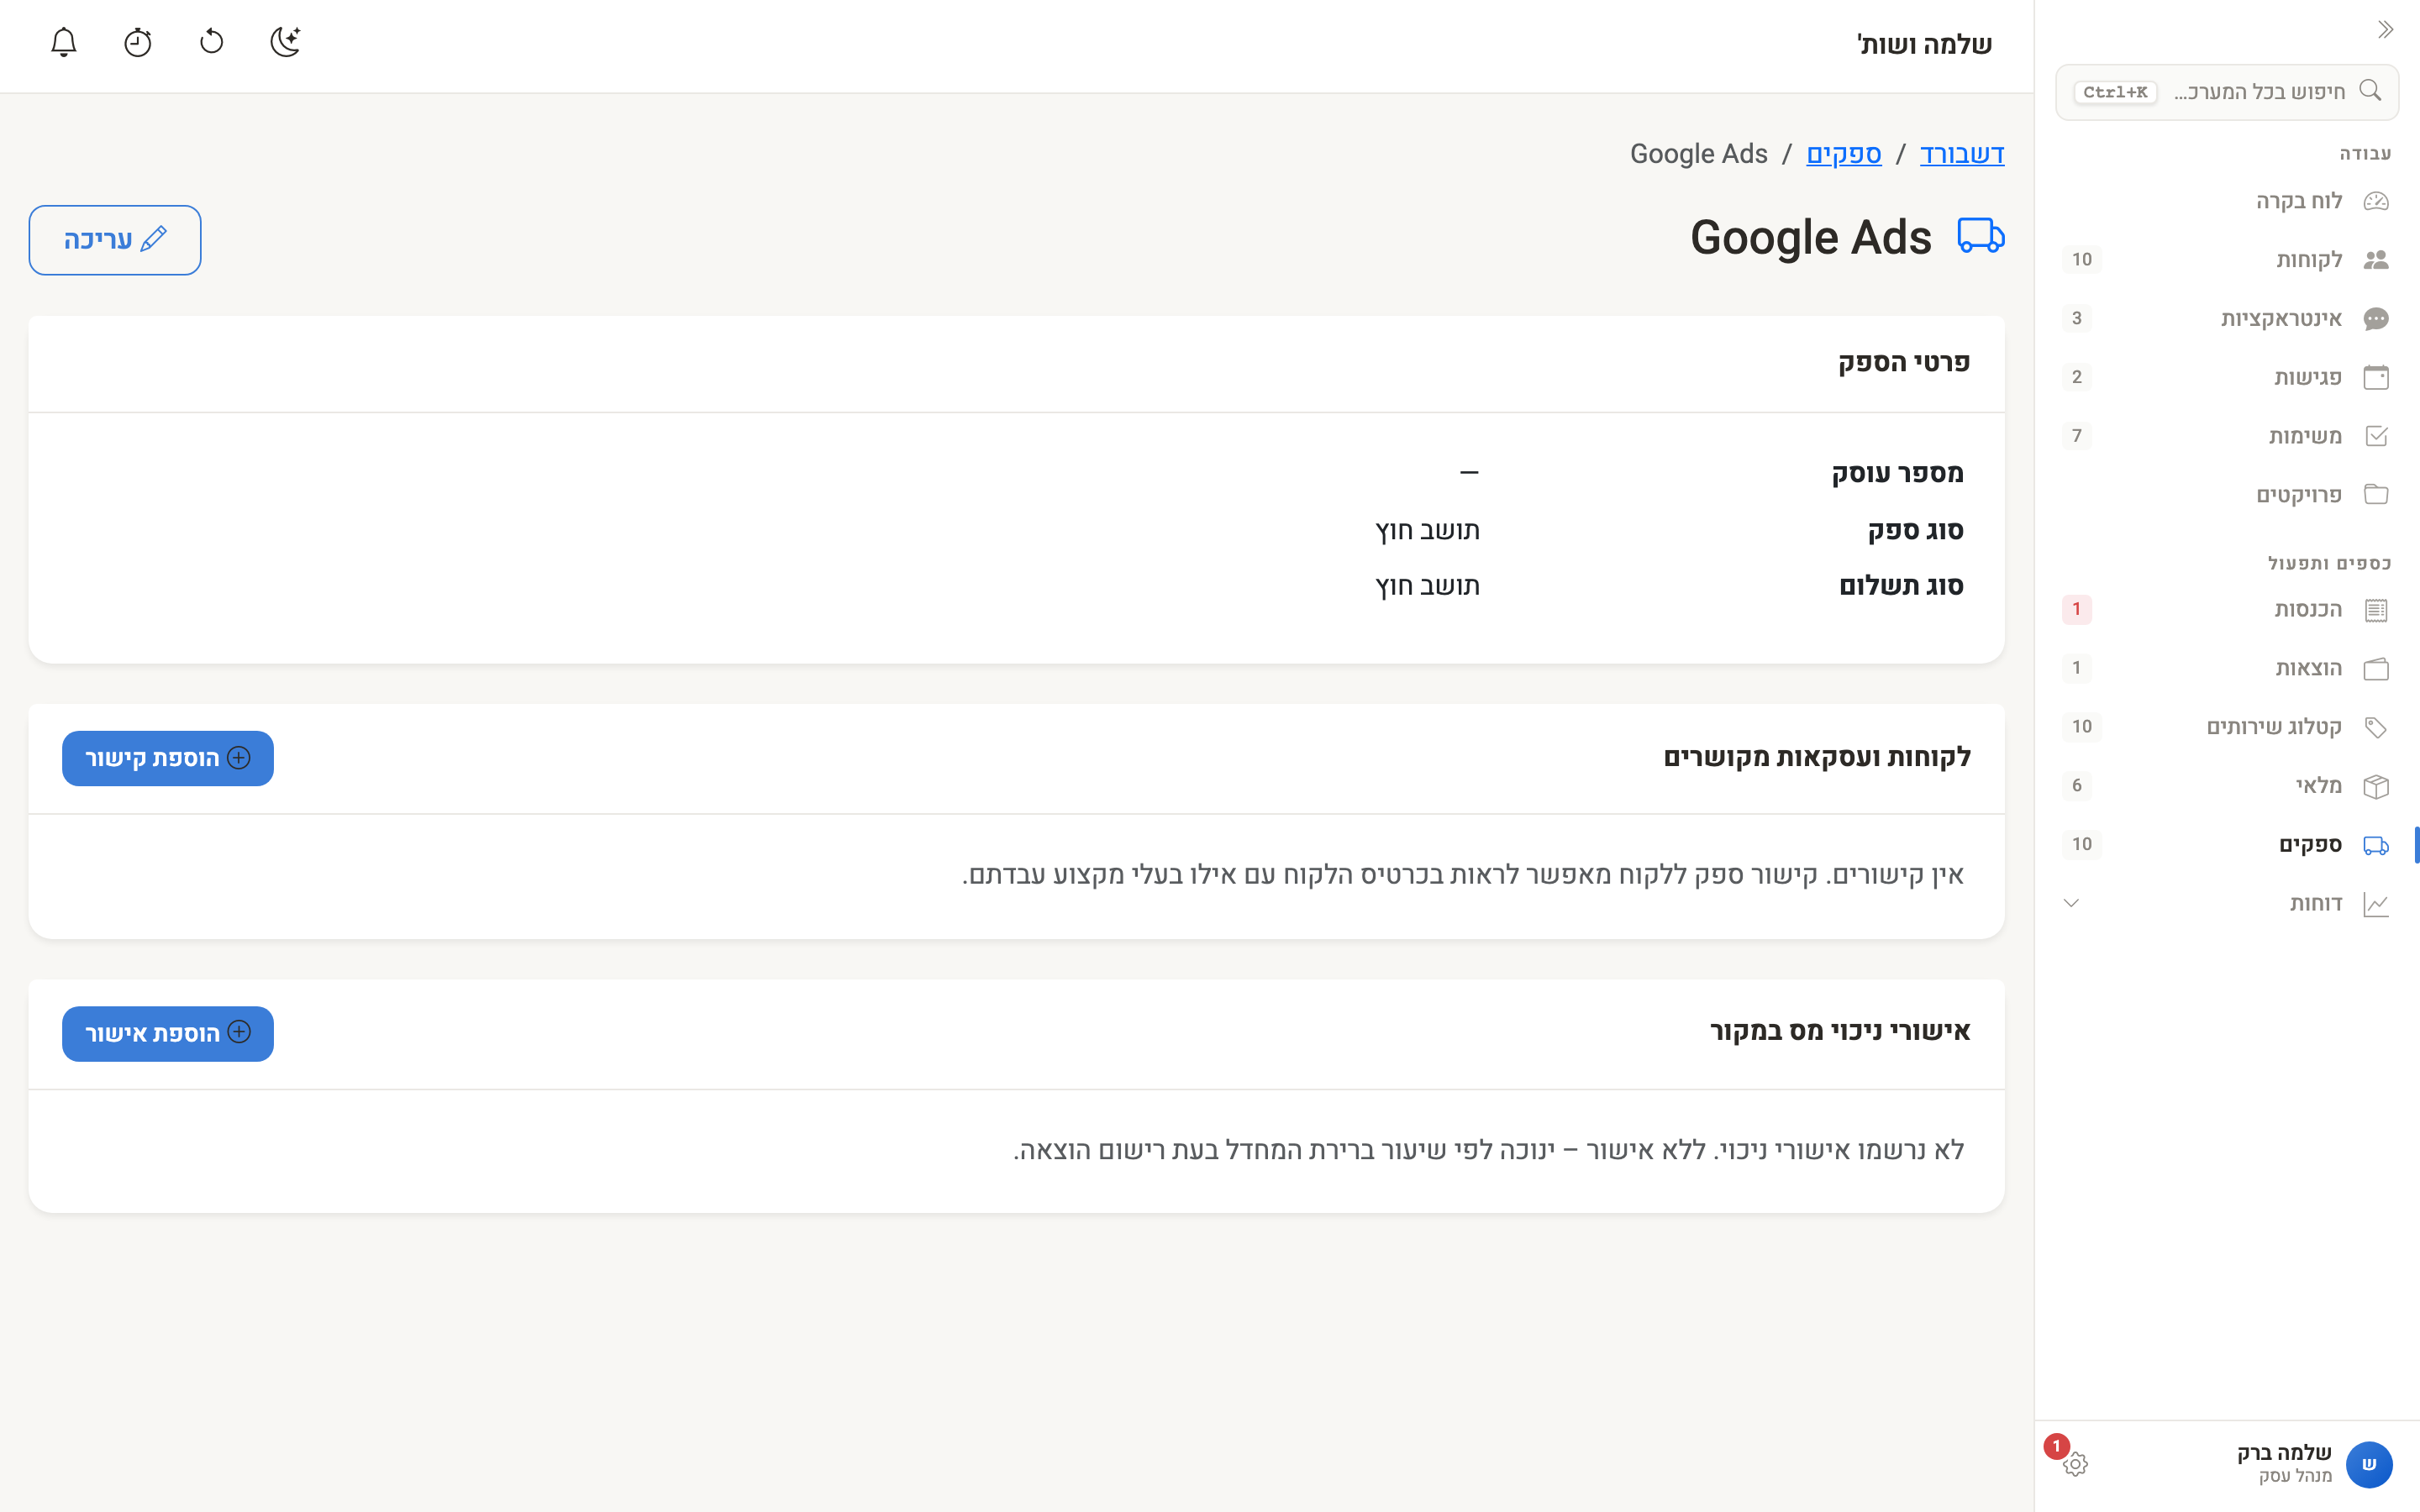Click the שלמה ברק profile name
2420x1512 pixels.
(x=2284, y=1453)
